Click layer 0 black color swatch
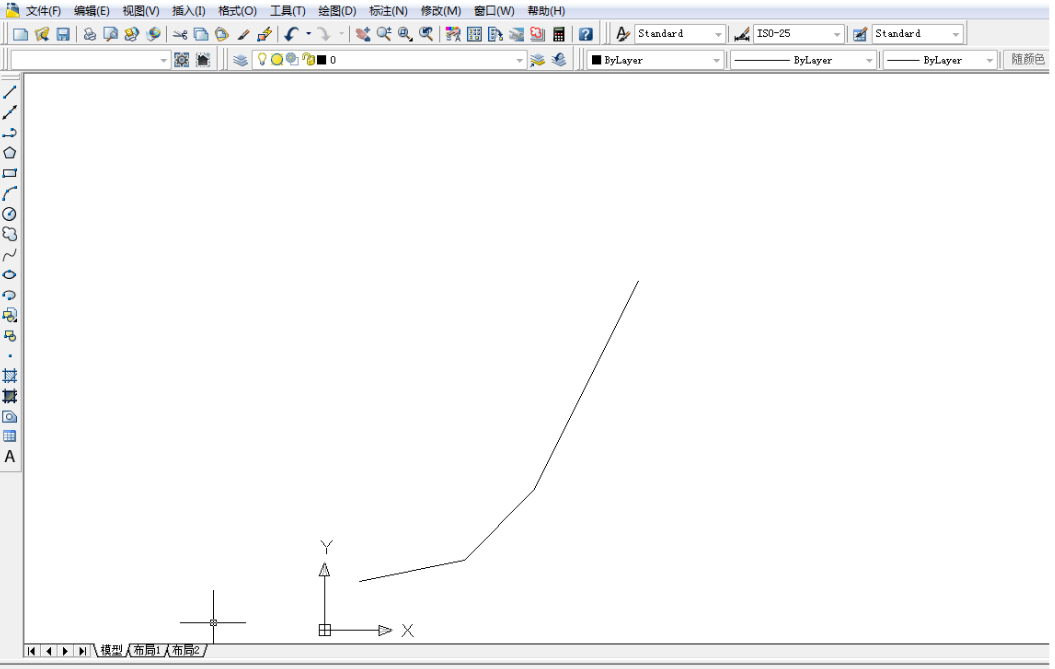 coord(322,60)
